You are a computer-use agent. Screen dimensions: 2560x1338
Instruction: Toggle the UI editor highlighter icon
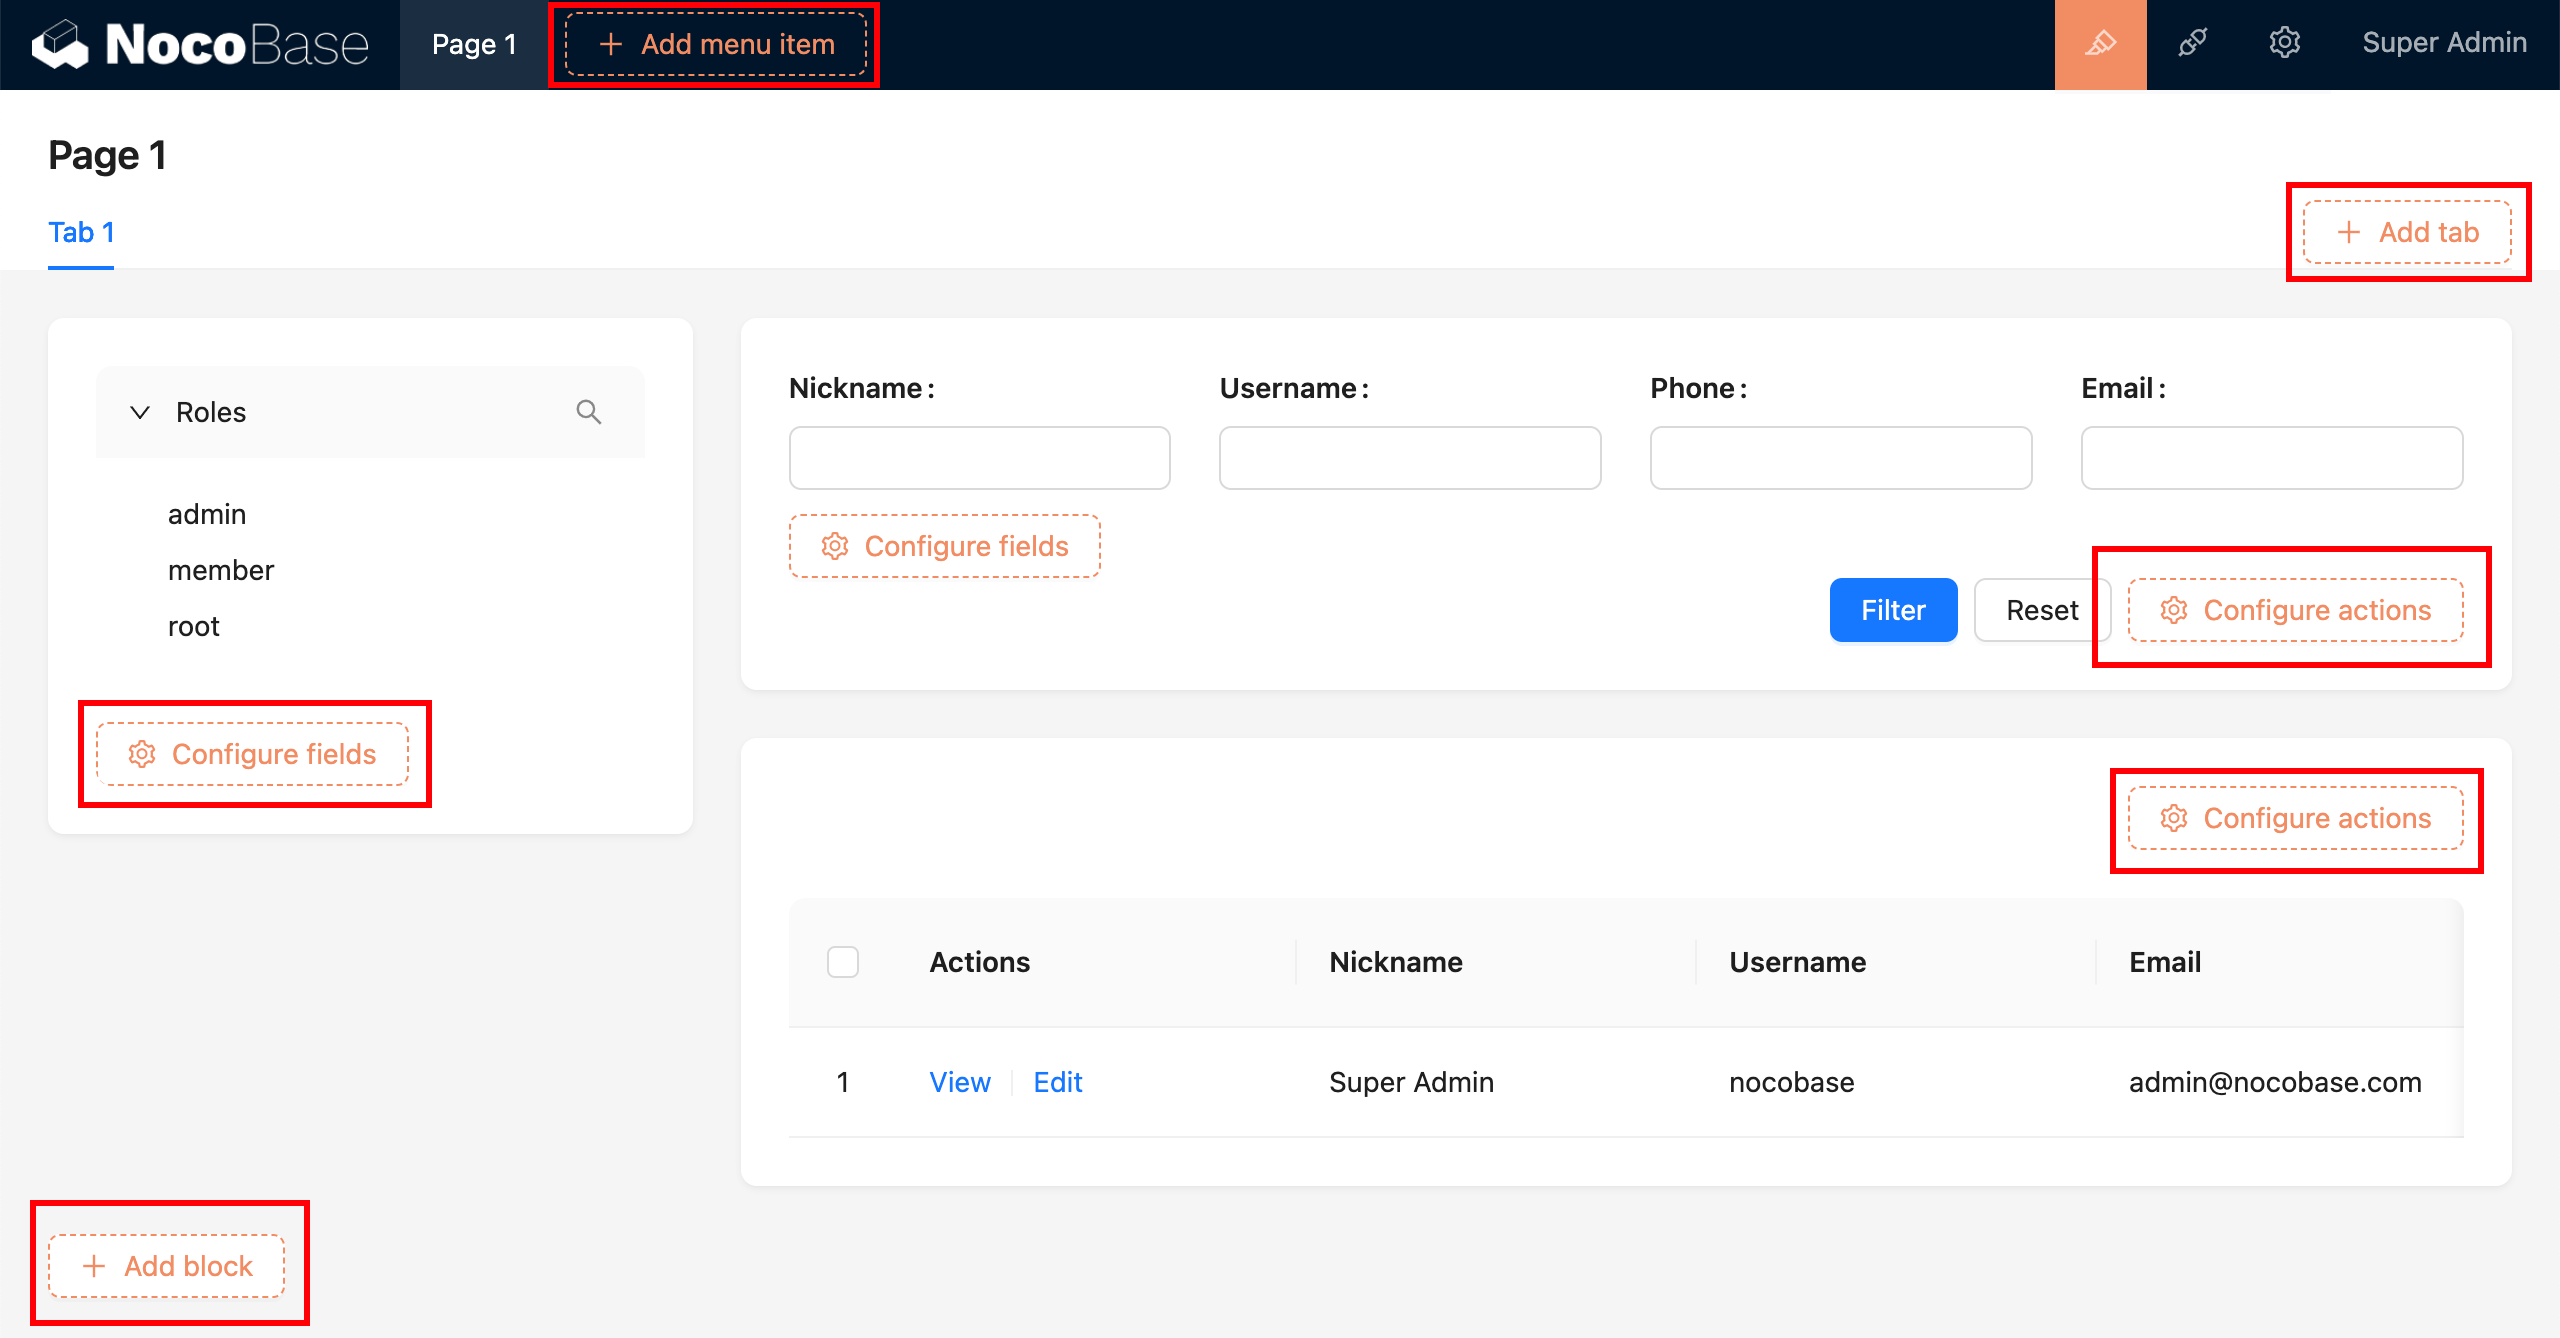pyautogui.click(x=2100, y=44)
